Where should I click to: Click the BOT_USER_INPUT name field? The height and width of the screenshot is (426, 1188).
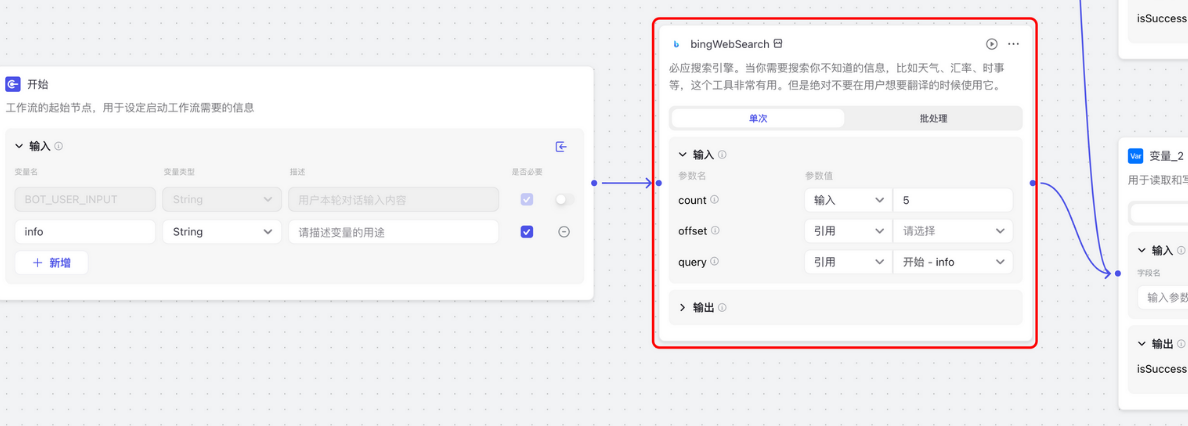85,199
